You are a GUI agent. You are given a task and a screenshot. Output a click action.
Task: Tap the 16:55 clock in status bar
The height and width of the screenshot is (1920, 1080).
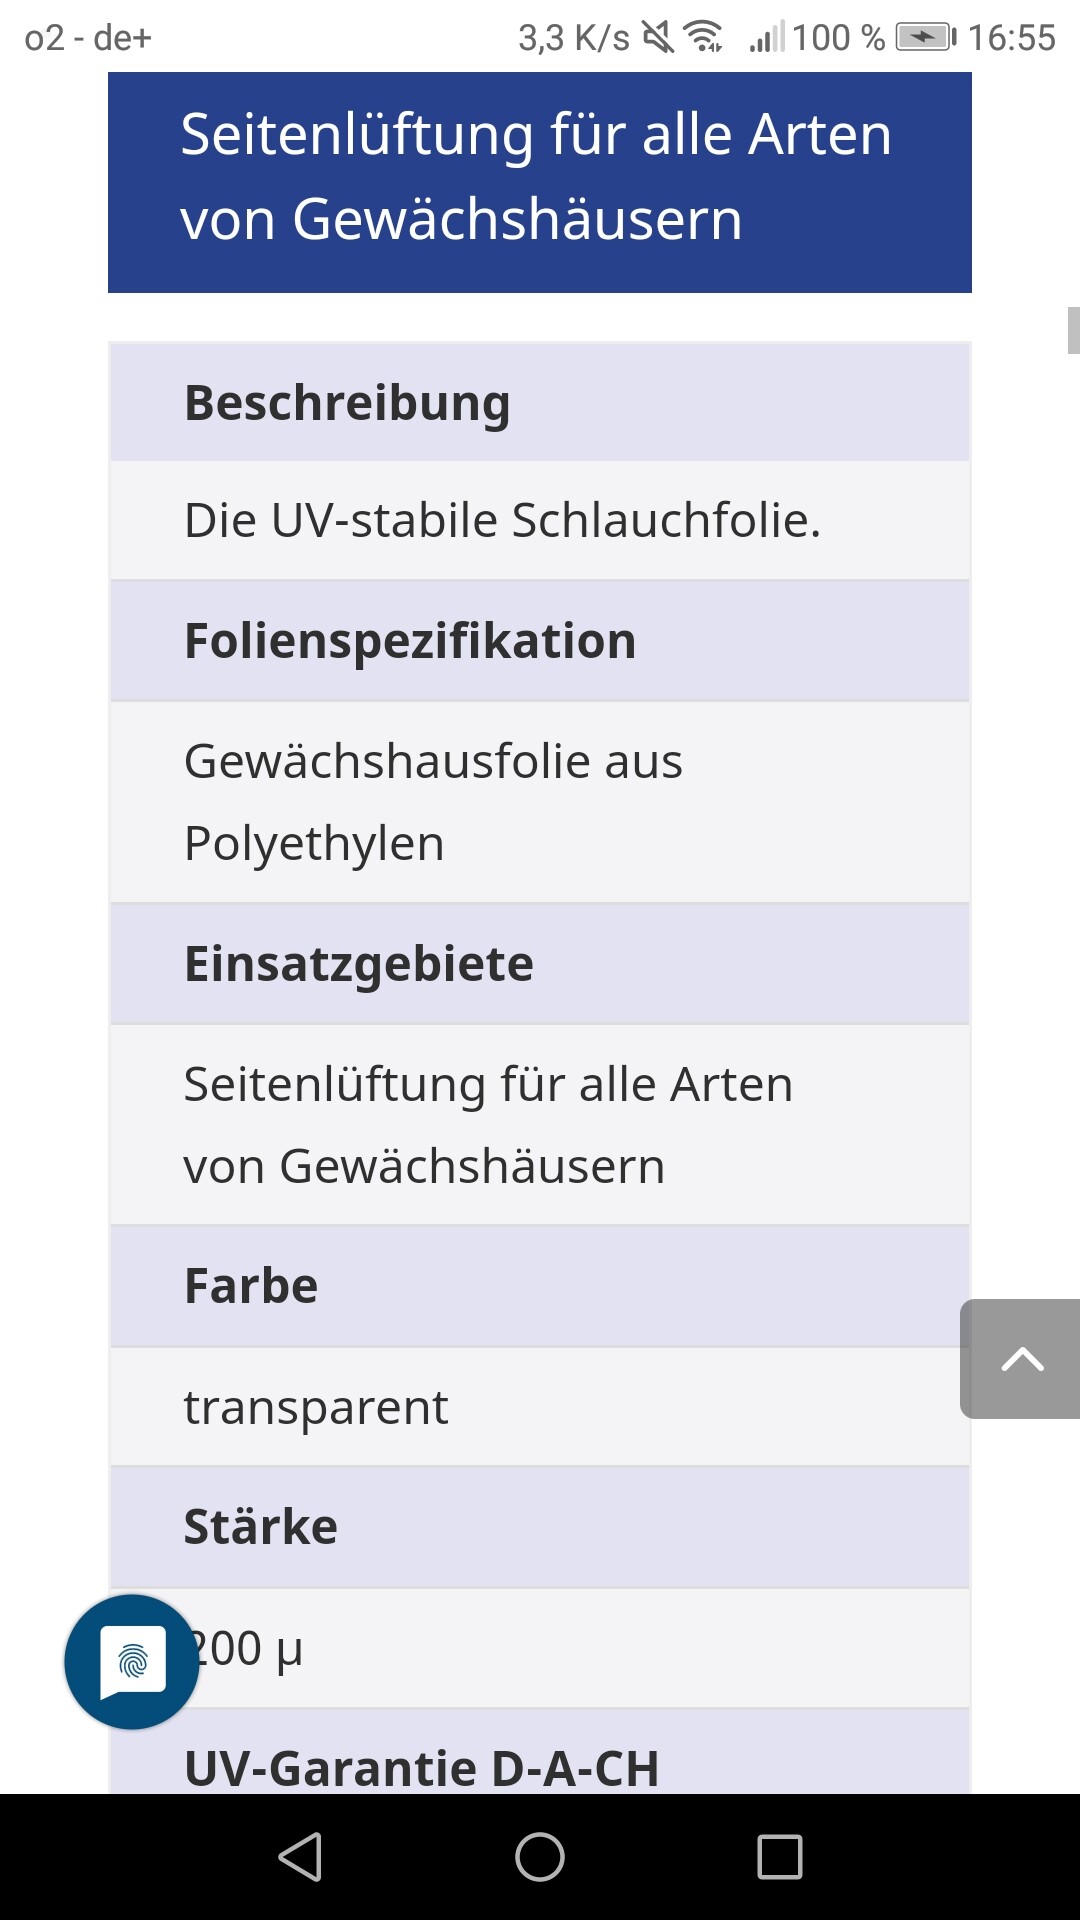pyautogui.click(x=1011, y=38)
